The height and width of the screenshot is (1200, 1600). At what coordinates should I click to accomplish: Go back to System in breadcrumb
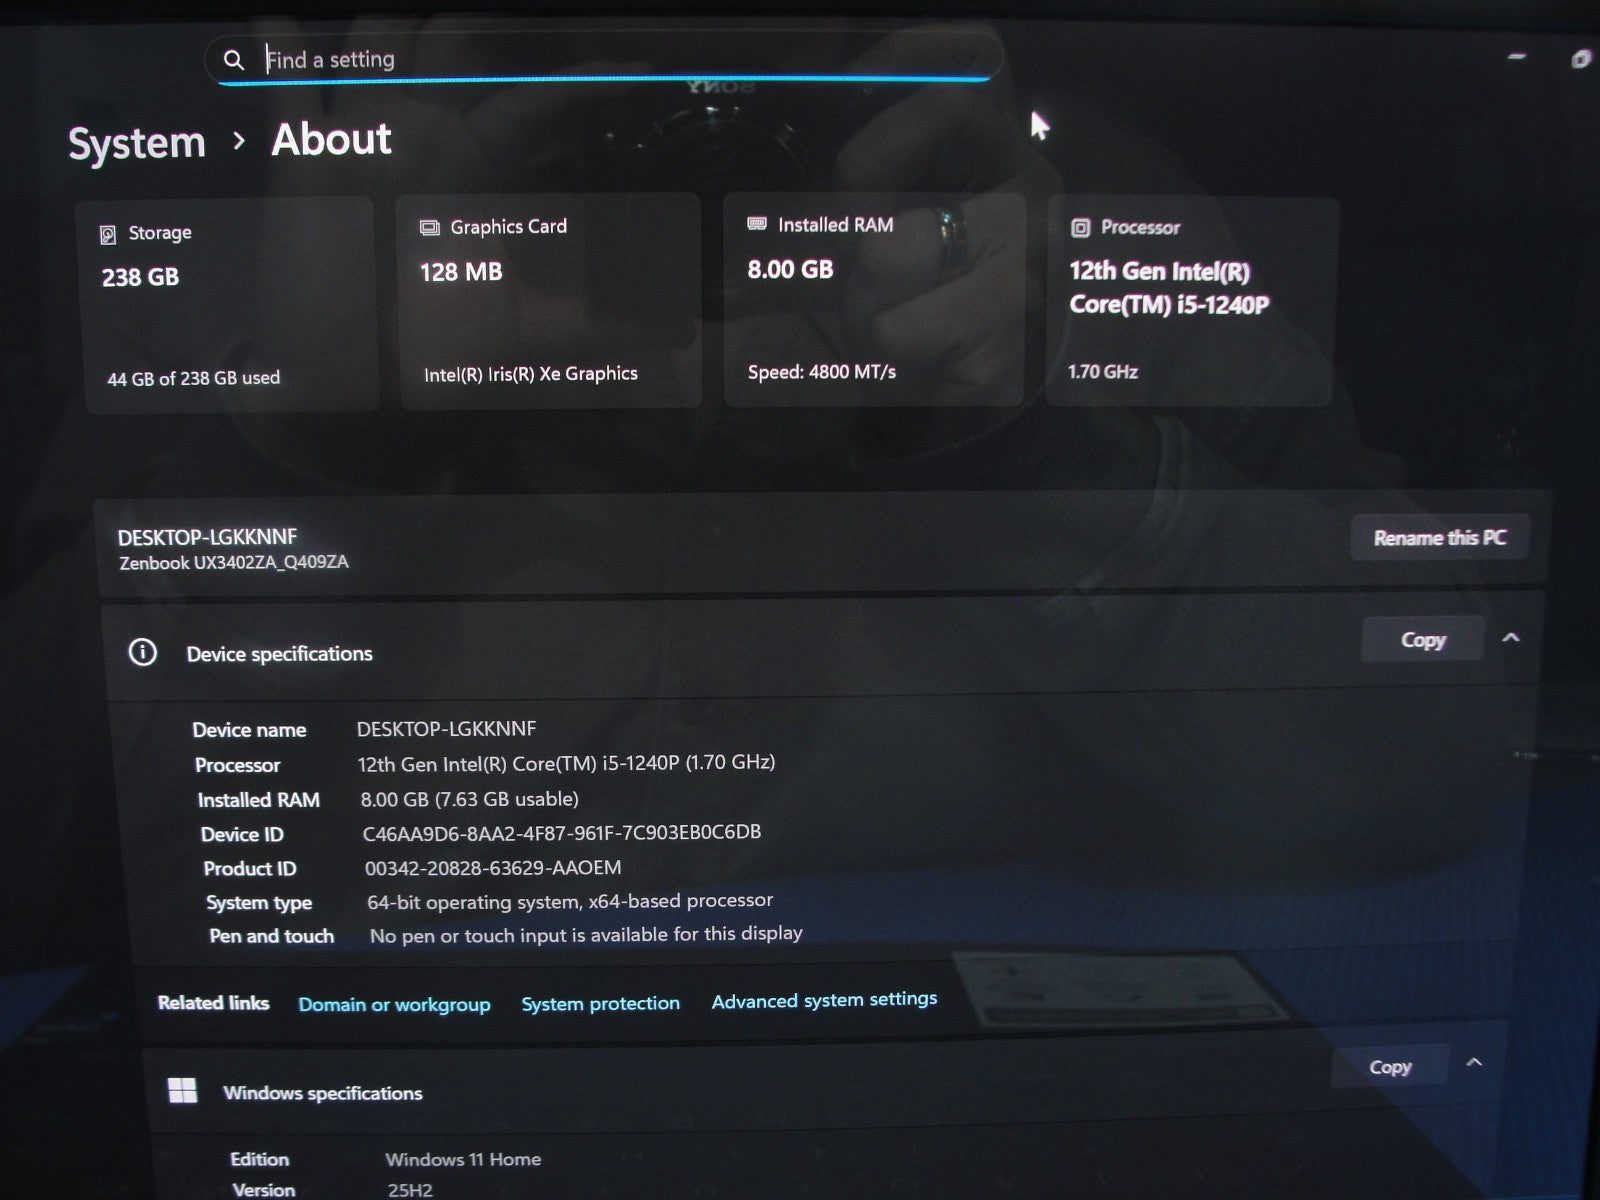(x=136, y=143)
